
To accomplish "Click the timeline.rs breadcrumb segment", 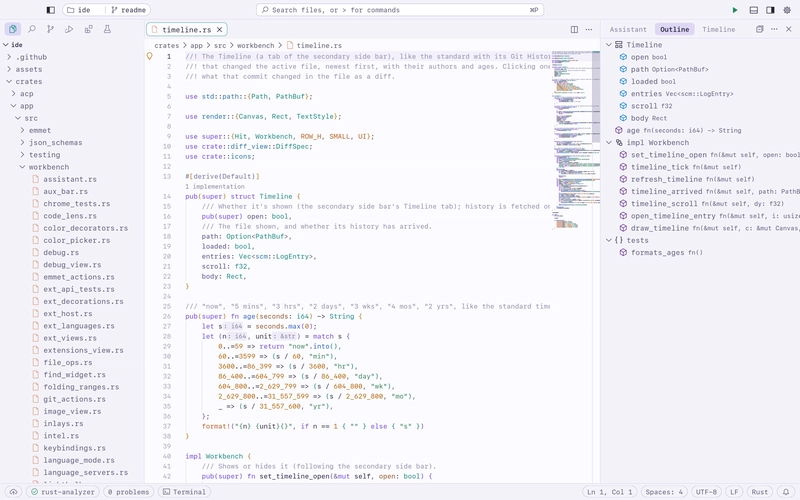I will (314, 45).
